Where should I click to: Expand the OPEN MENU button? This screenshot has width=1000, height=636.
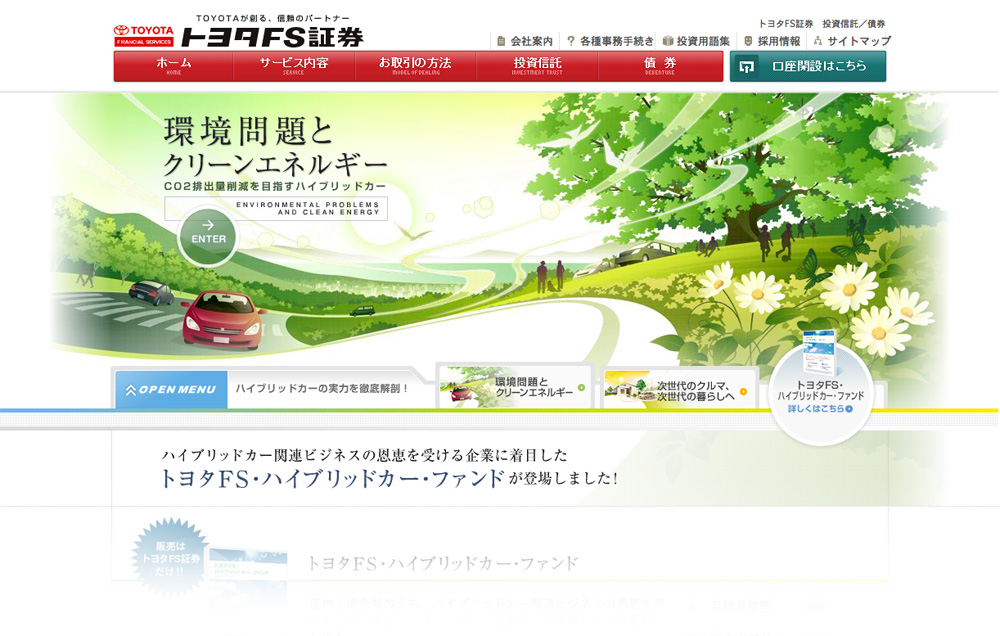[x=171, y=389]
